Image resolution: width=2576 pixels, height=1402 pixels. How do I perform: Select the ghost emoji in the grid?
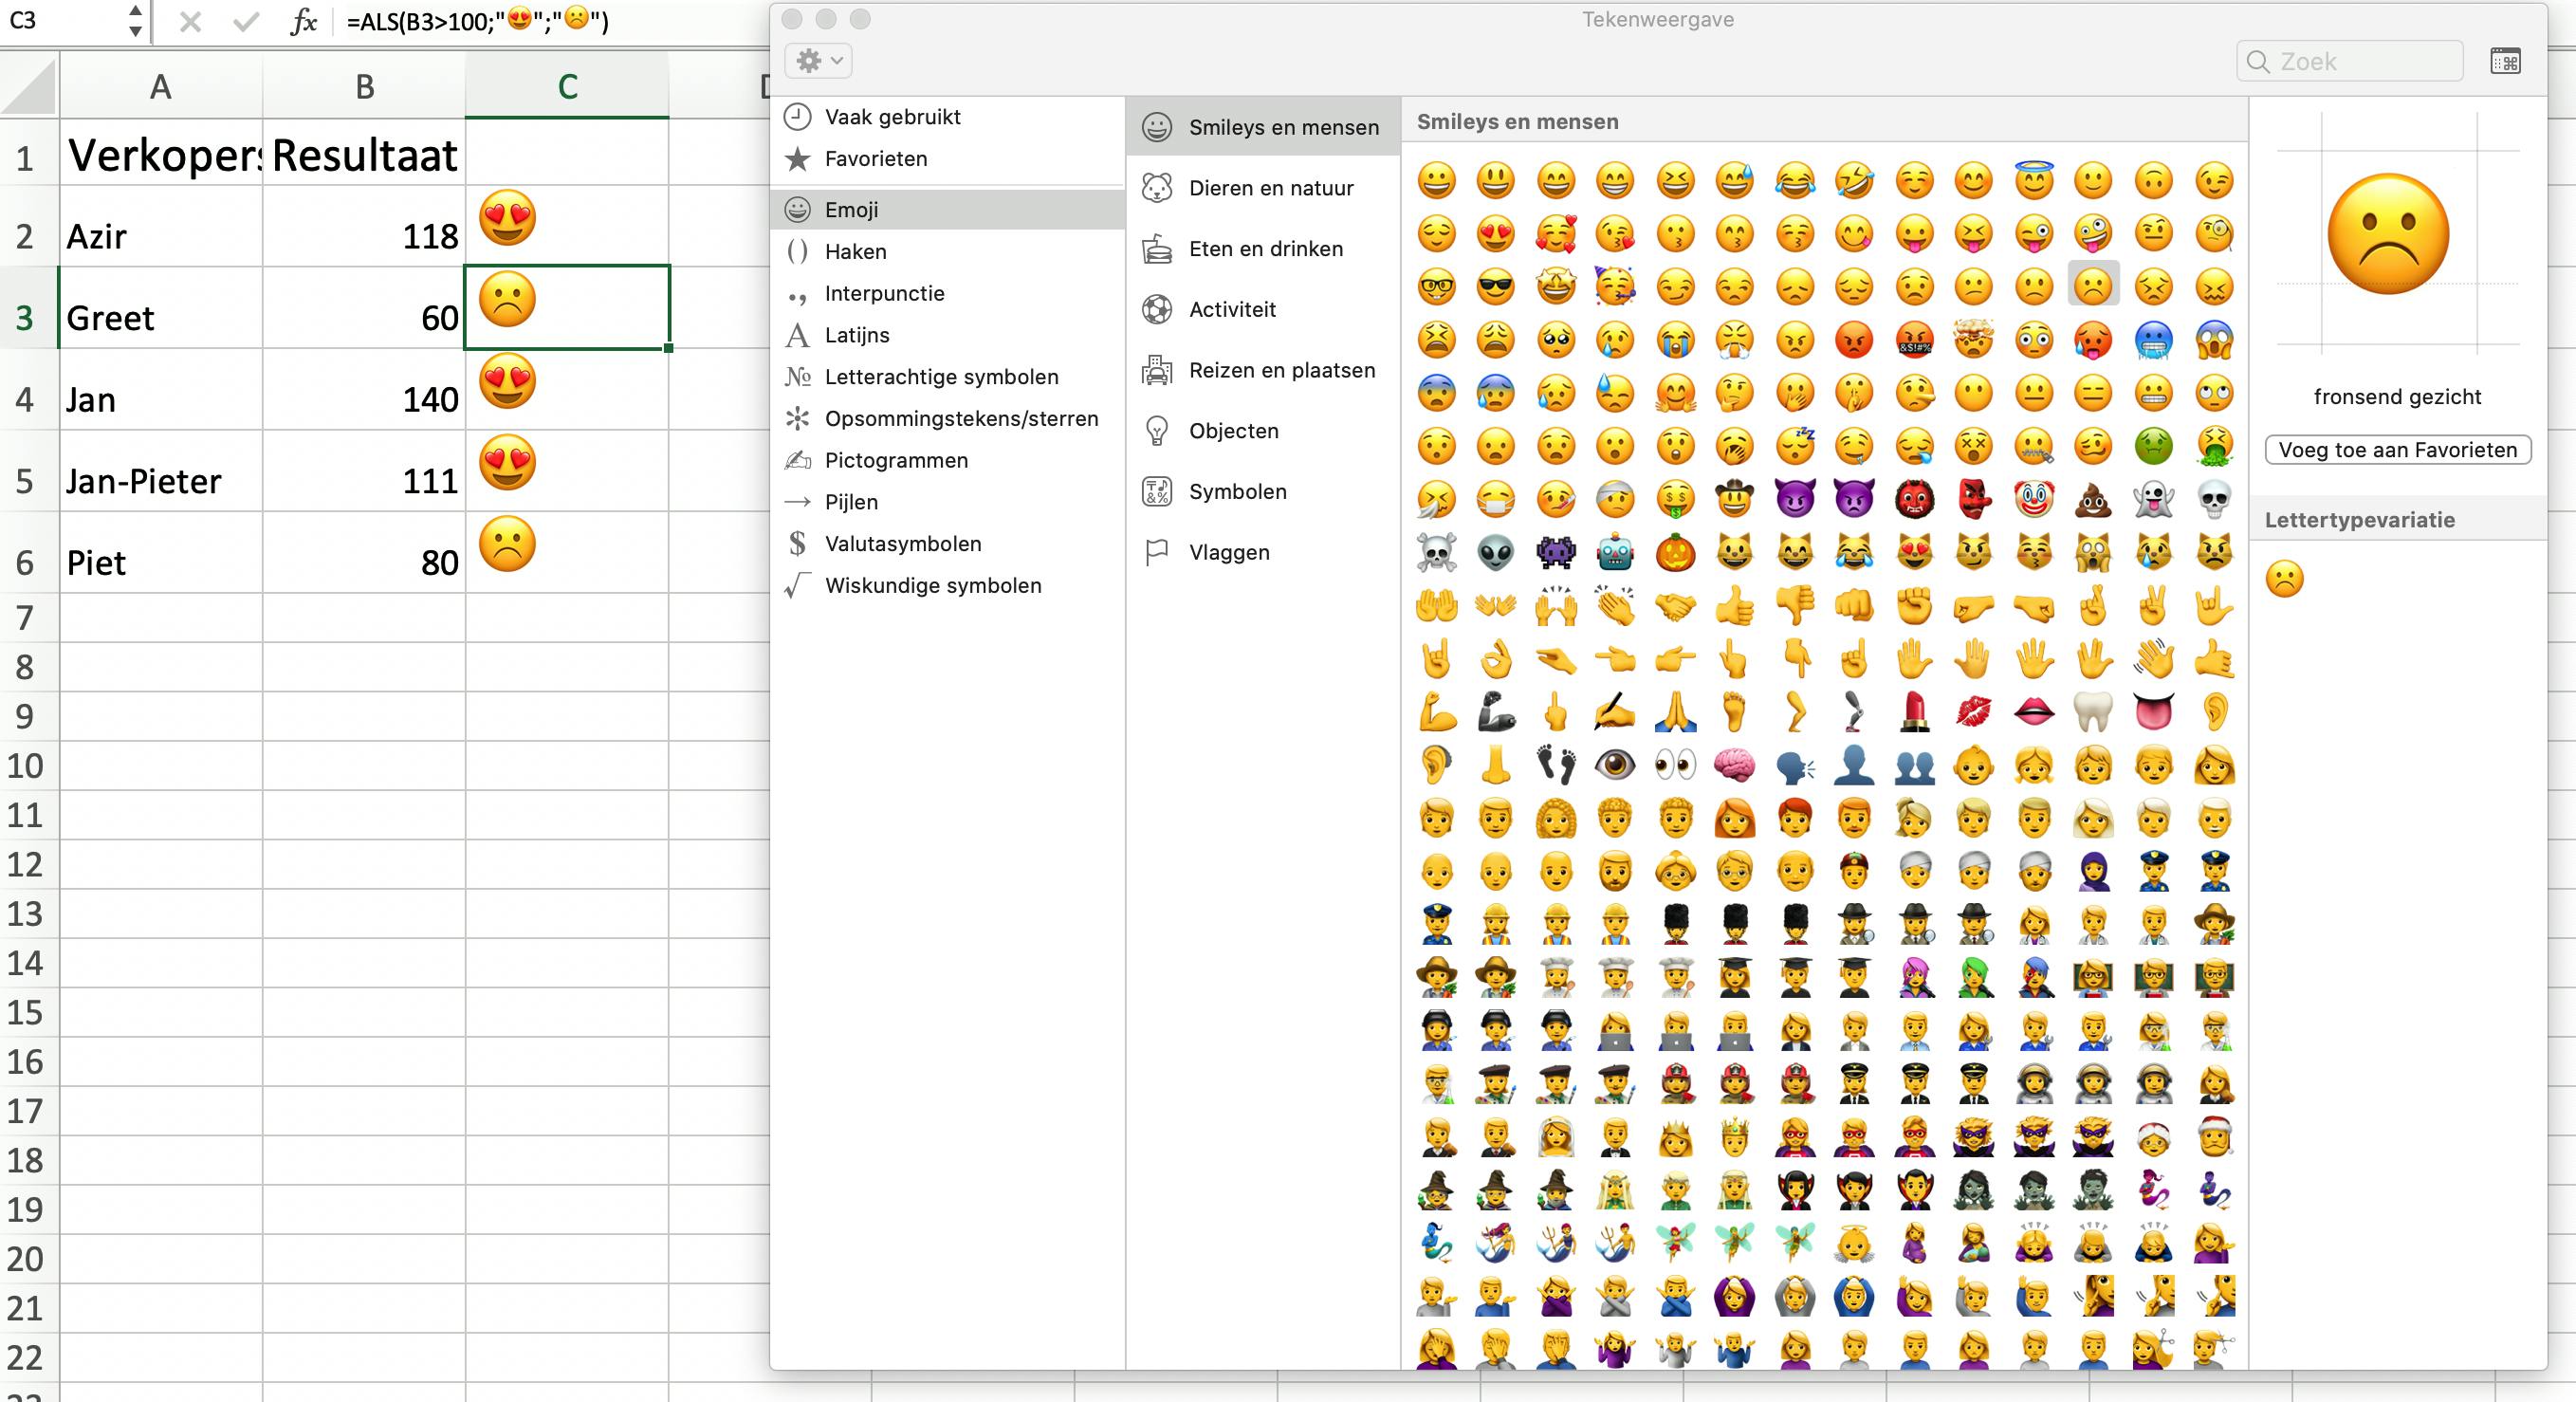pos(2153,499)
